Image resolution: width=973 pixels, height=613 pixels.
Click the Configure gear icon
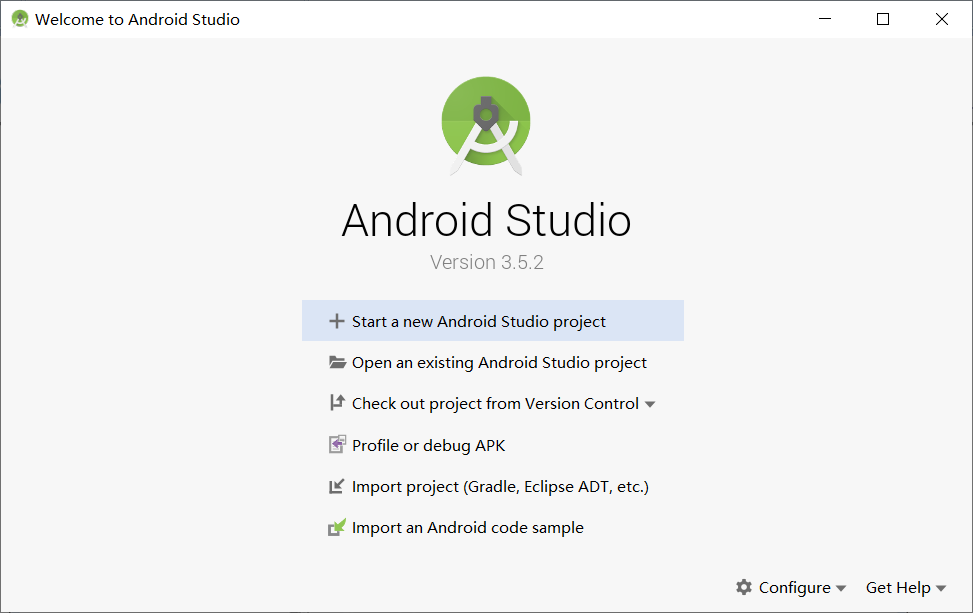743,587
